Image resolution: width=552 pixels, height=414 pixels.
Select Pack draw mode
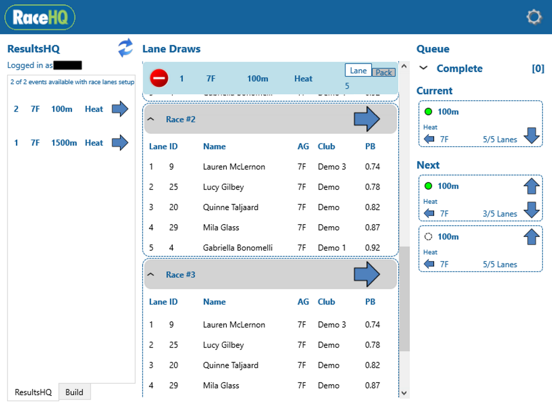tap(384, 72)
